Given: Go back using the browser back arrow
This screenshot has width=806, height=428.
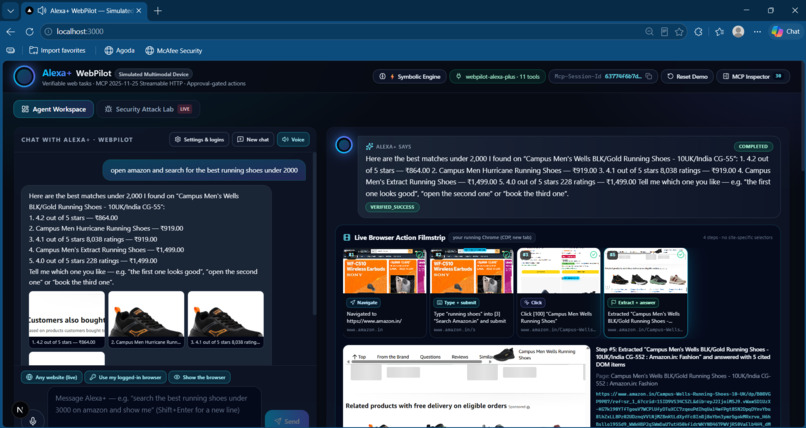Looking at the screenshot, I should tap(10, 32).
